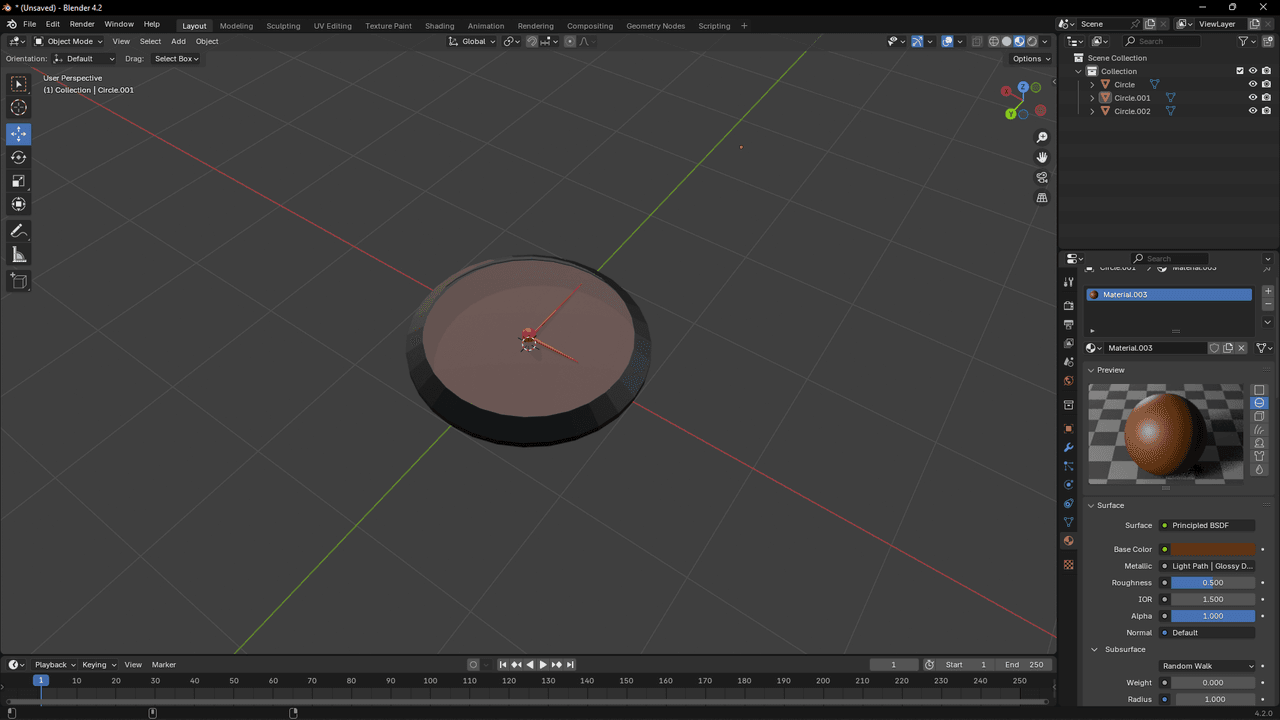
Task: Toggle camera view icon in viewport
Action: (x=1042, y=177)
